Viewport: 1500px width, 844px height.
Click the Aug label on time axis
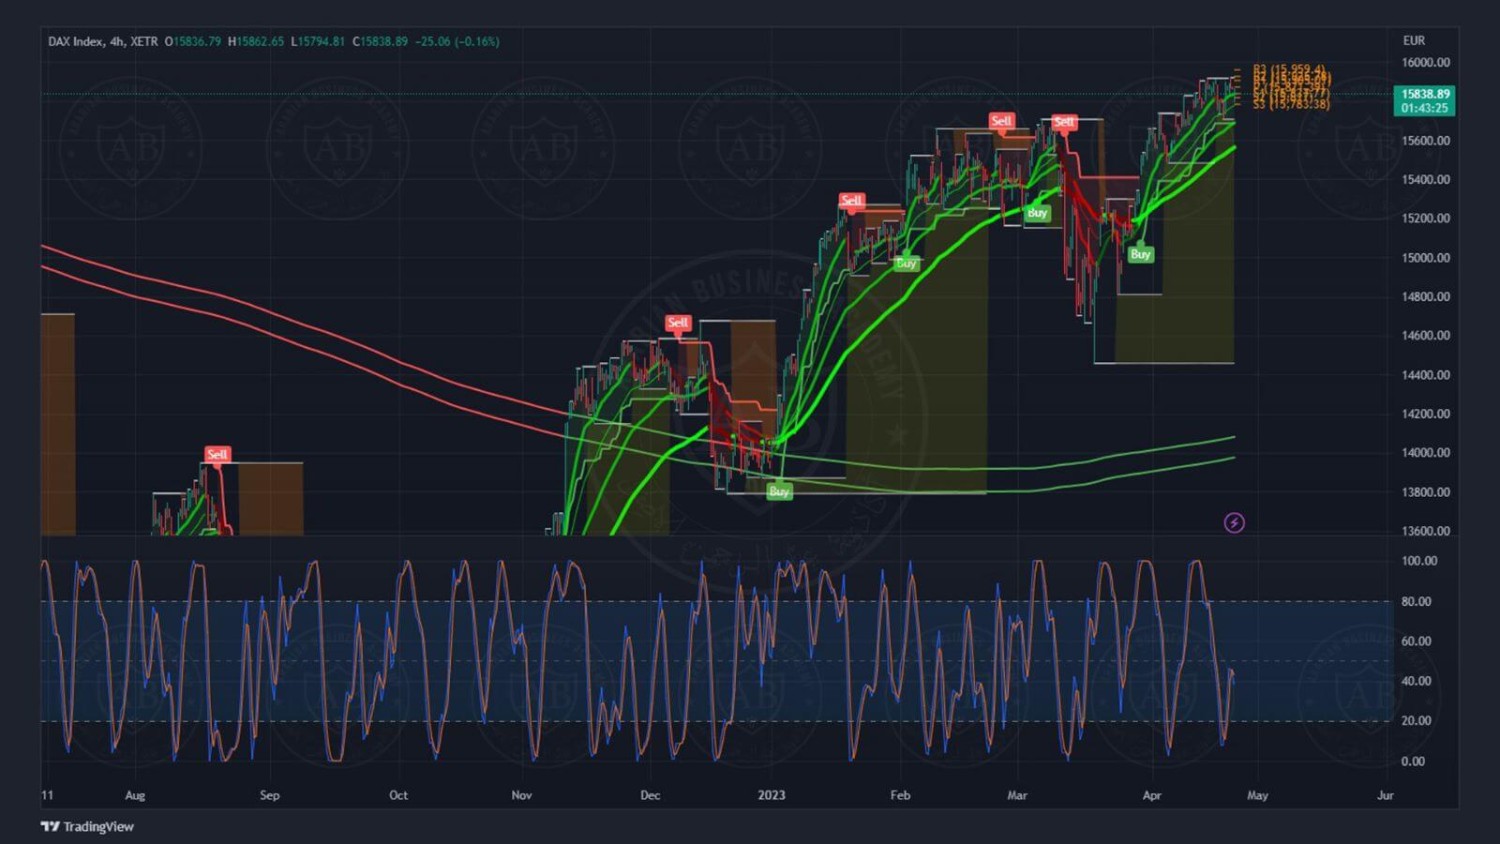(x=135, y=796)
